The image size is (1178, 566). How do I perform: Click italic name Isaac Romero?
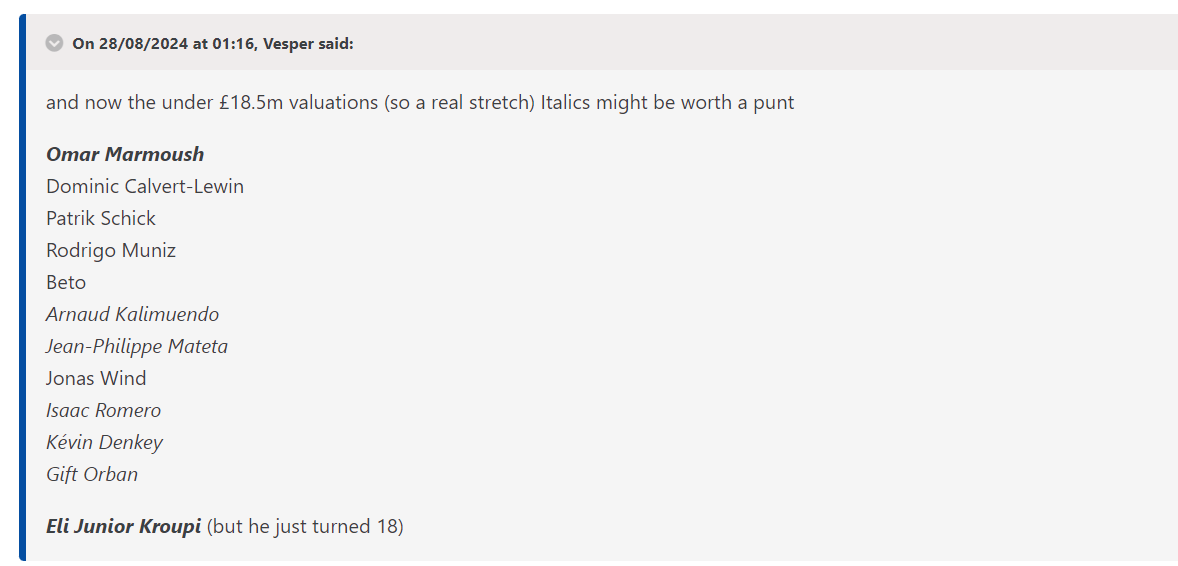pos(103,410)
